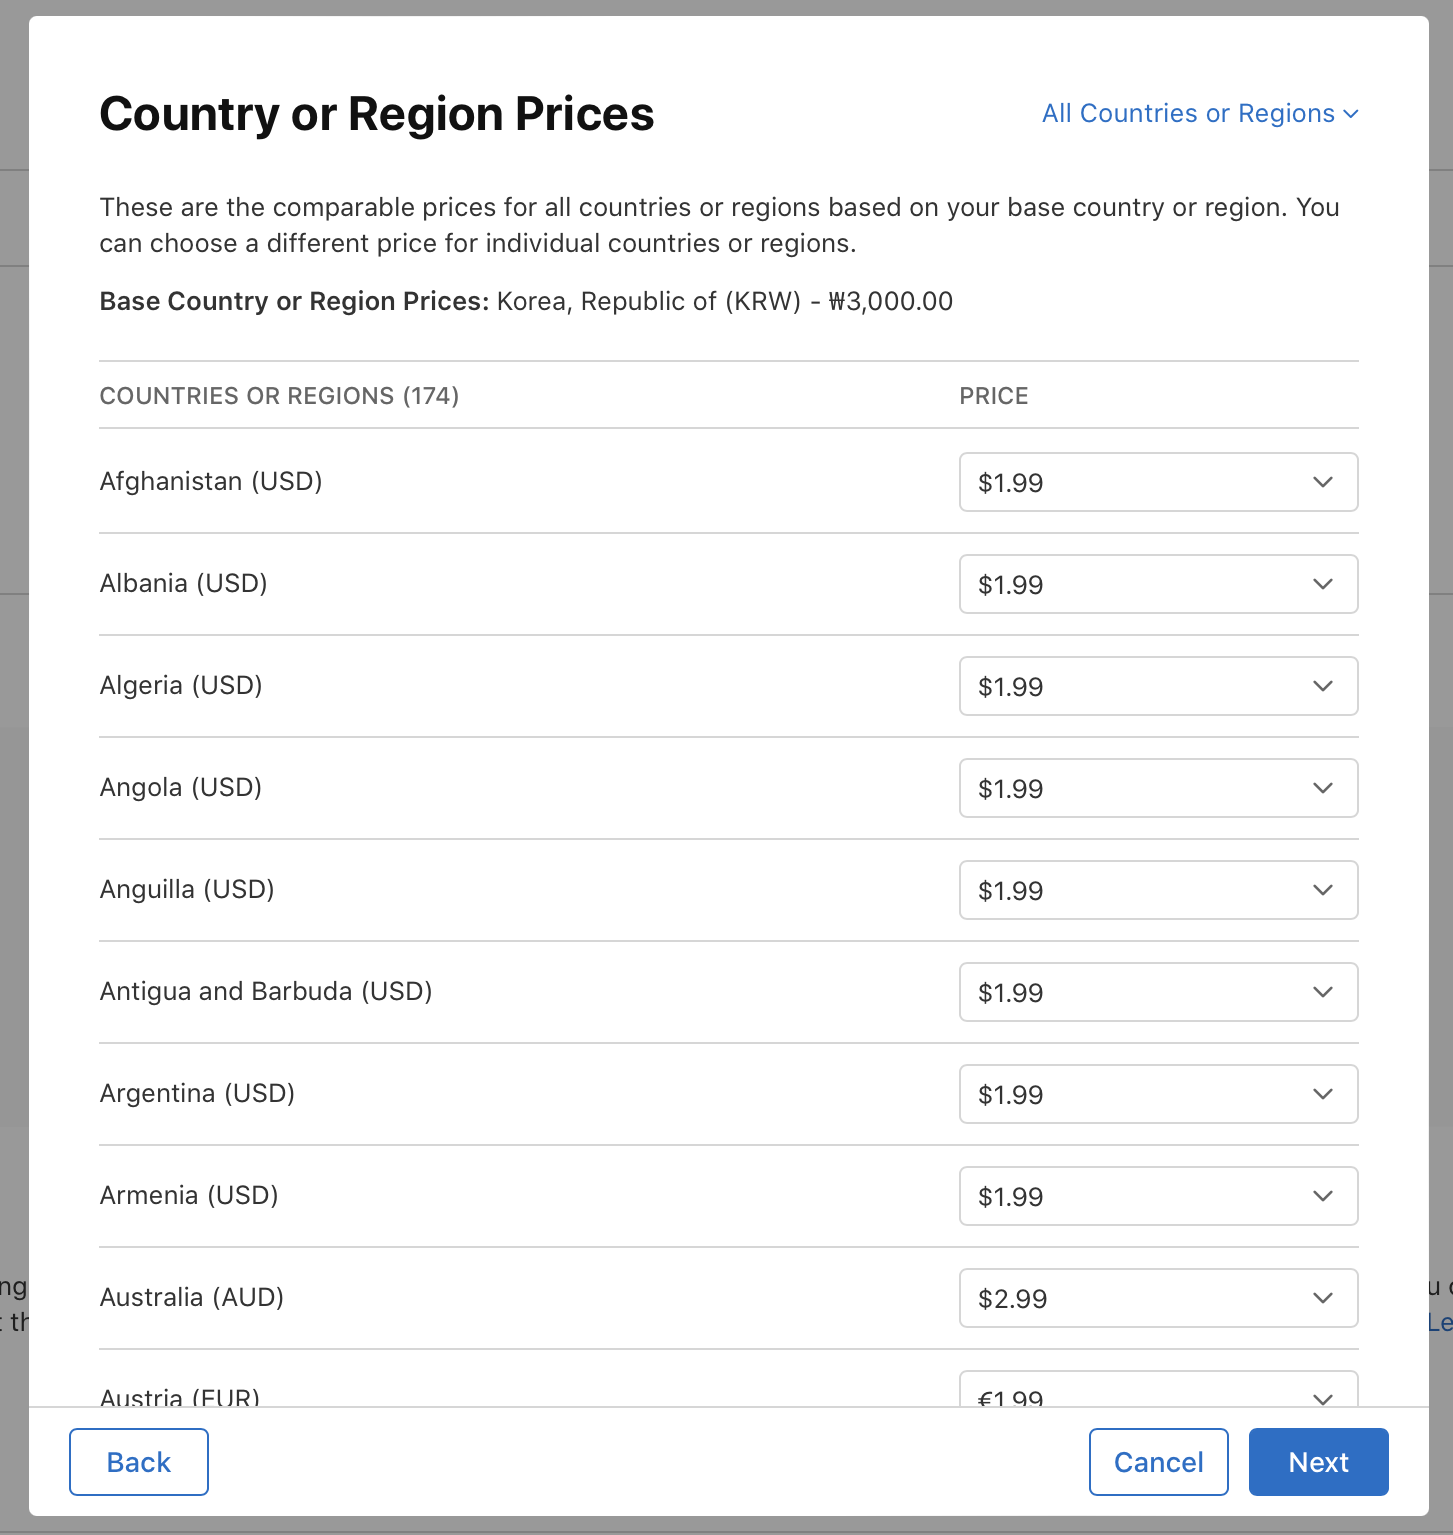
Task: Expand the Albania price selector
Action: (1157, 584)
